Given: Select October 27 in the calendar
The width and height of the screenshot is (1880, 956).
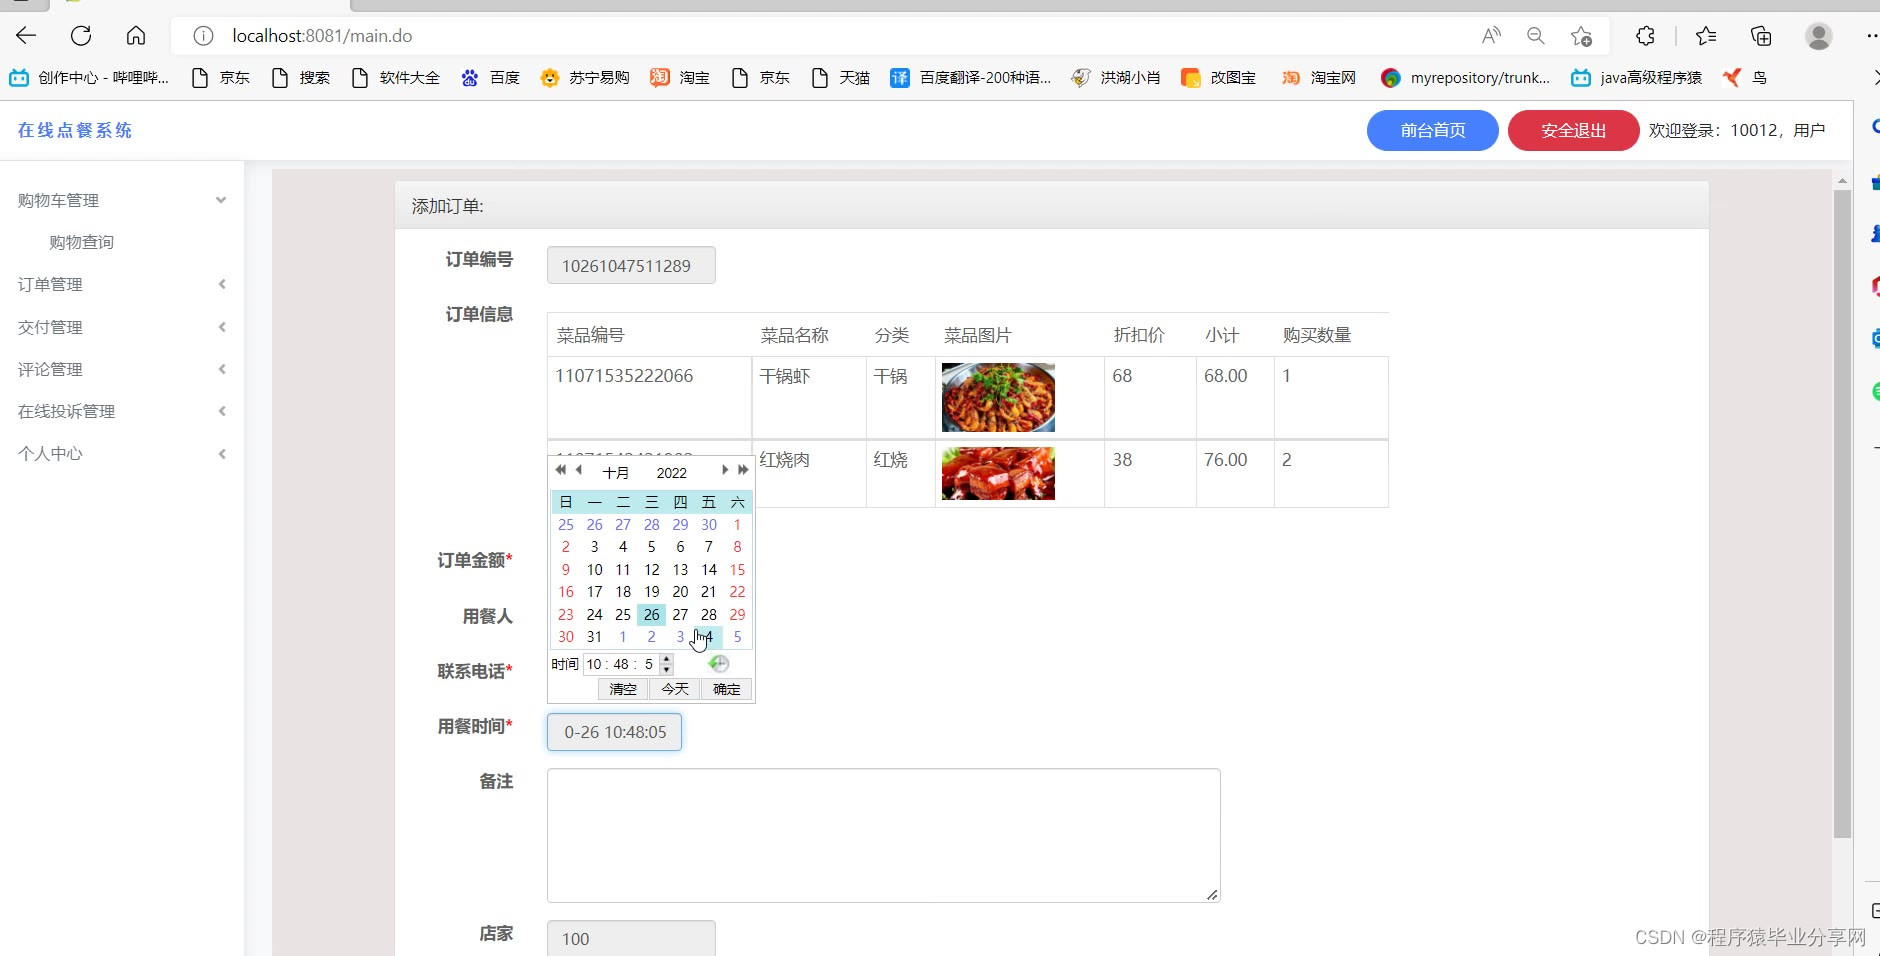Looking at the screenshot, I should pos(680,614).
